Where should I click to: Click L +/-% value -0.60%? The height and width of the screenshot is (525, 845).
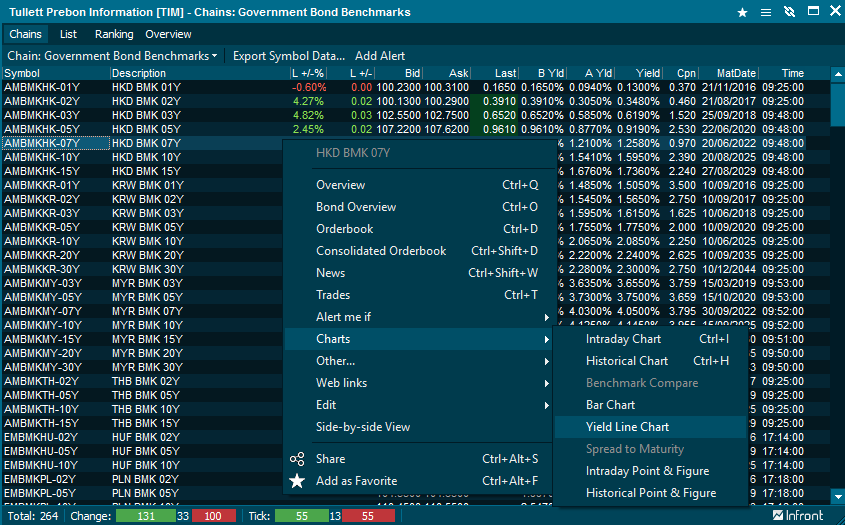[x=309, y=87]
